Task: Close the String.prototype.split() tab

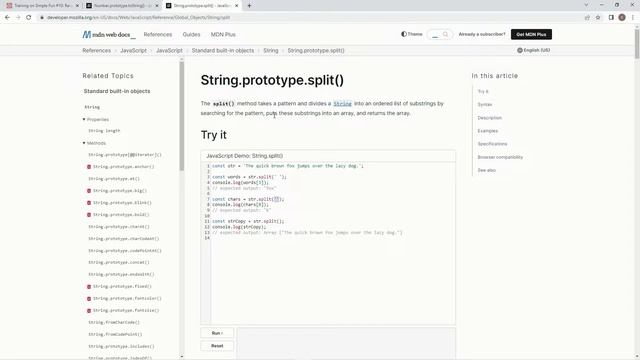Action: click(x=236, y=6)
